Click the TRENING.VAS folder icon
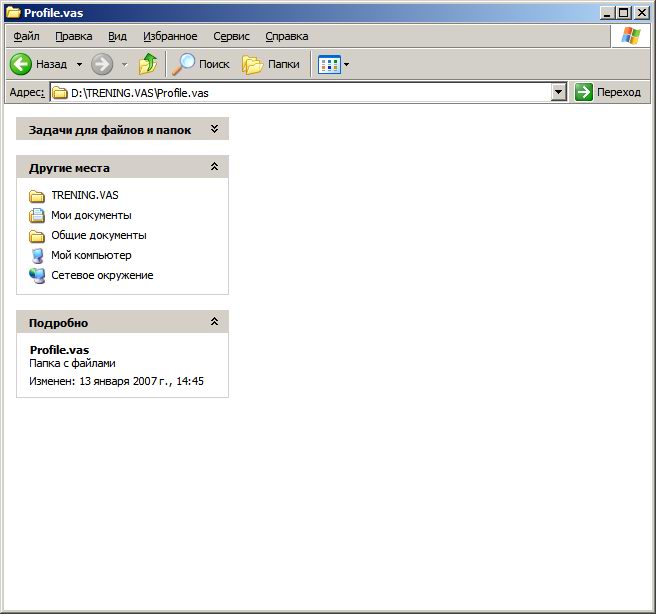This screenshot has width=656, height=614. pyautogui.click(x=37, y=196)
